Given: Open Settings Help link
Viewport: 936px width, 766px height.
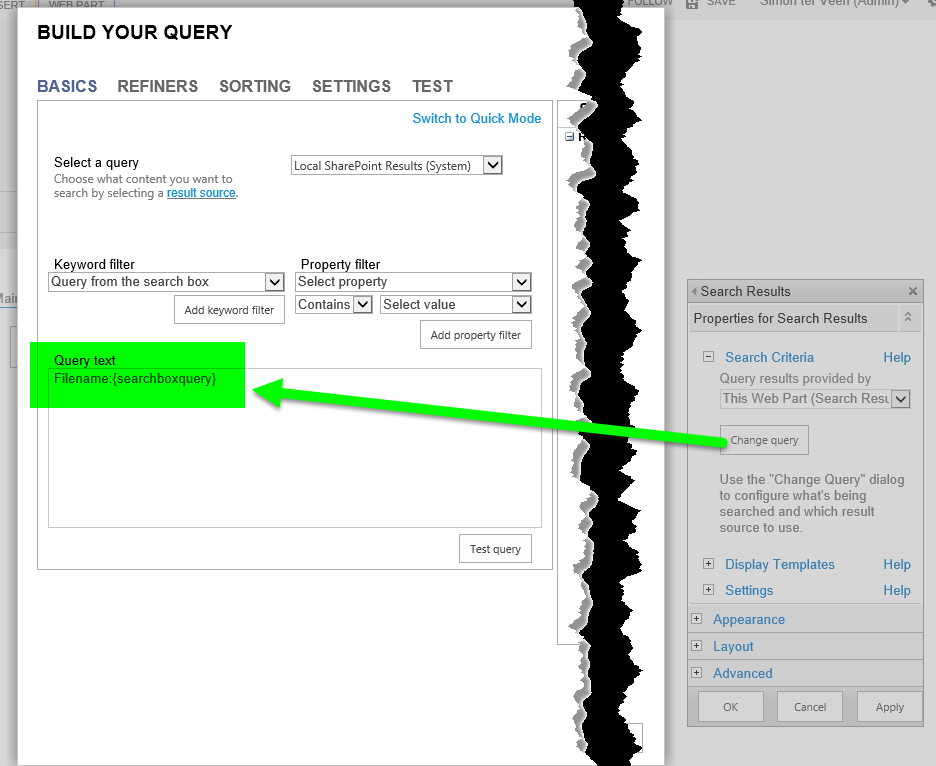Looking at the screenshot, I should [x=897, y=590].
